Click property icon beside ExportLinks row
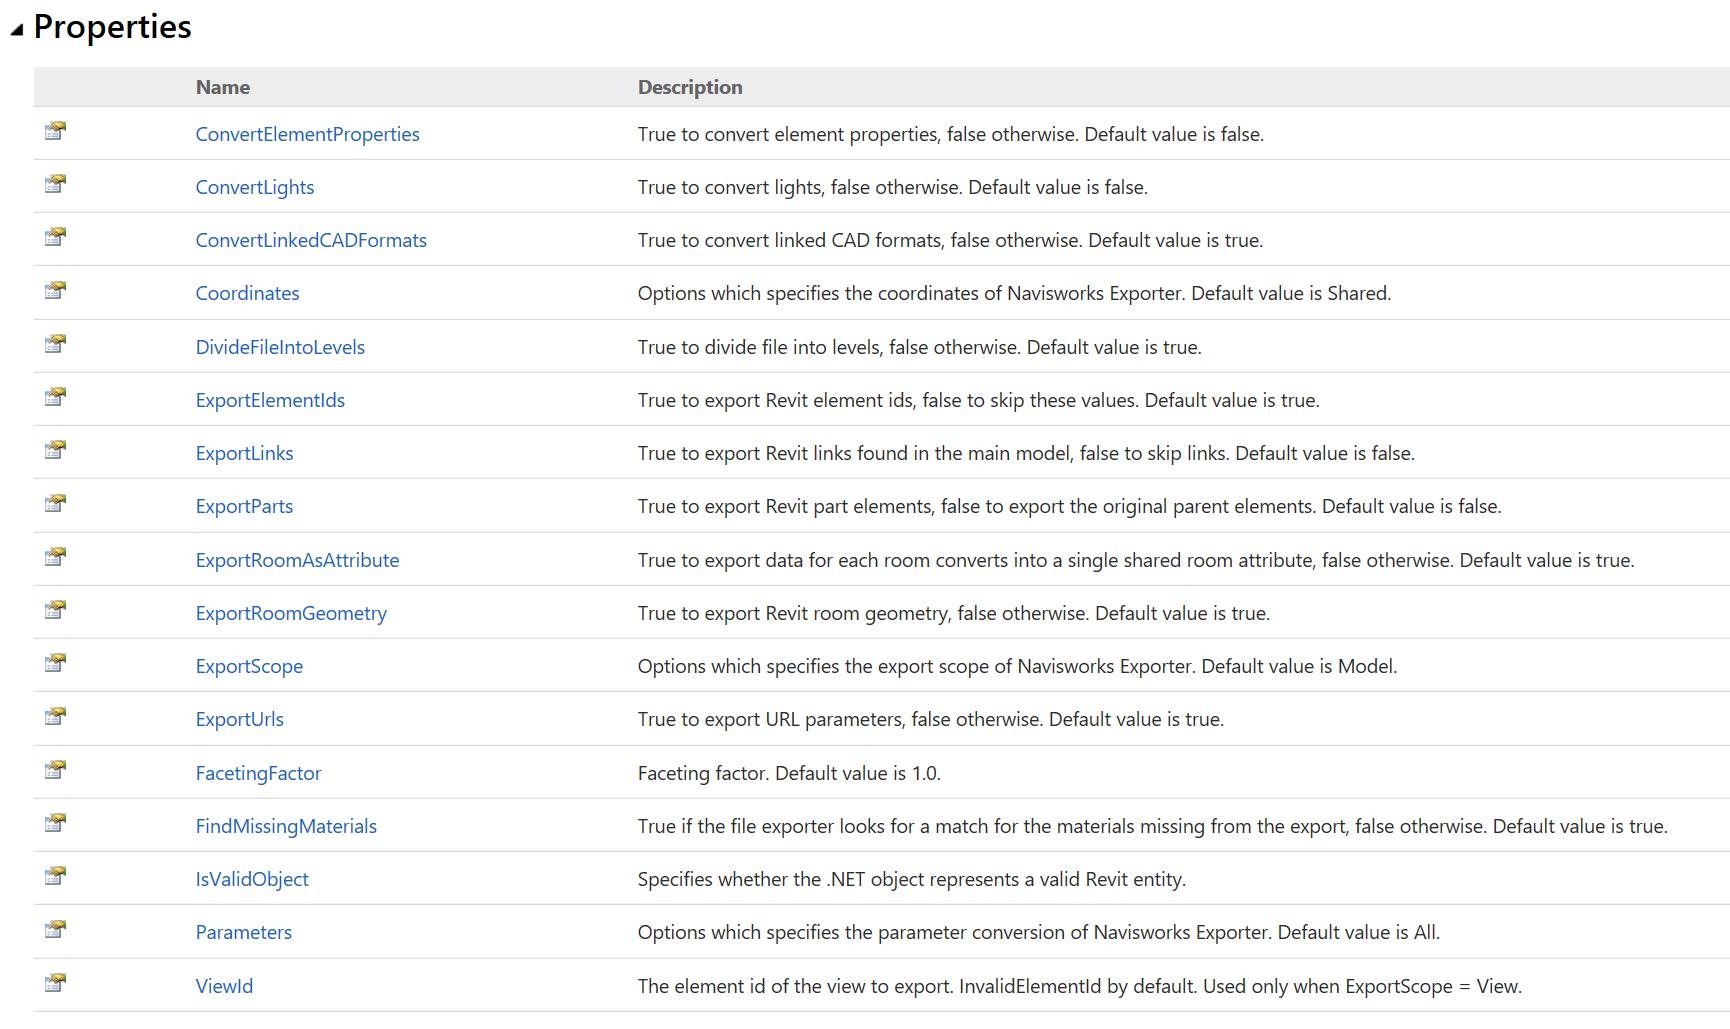Screen dimensions: 1730x1029 pos(55,451)
